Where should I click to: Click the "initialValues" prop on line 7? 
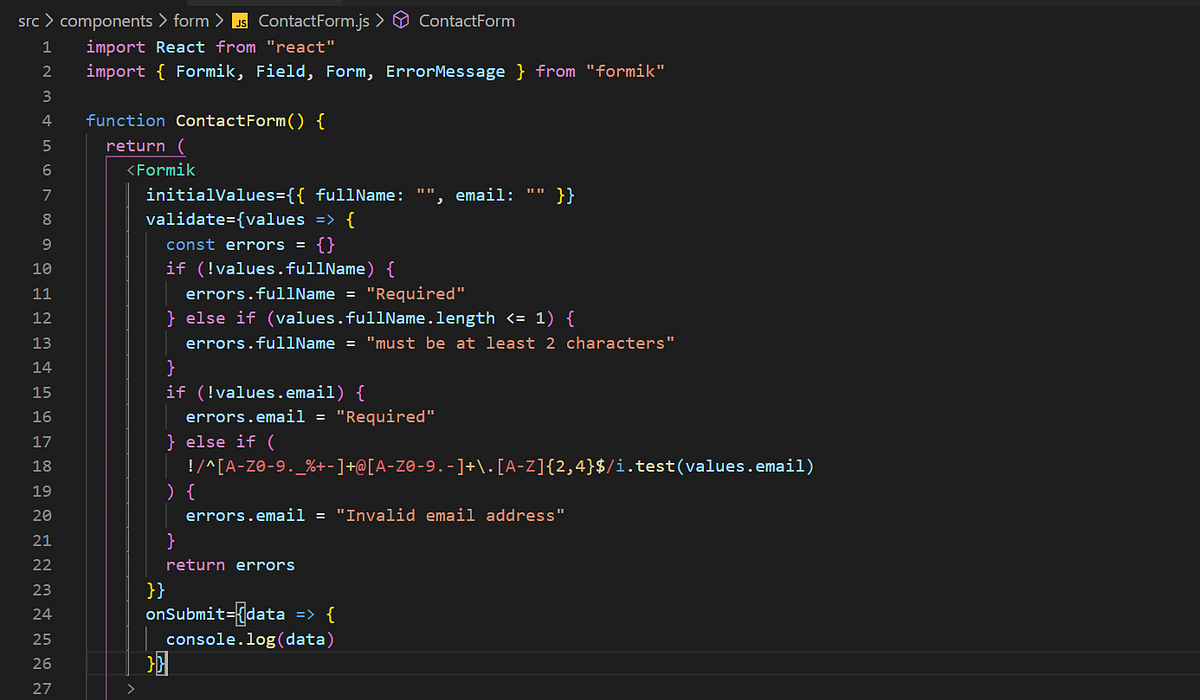point(208,194)
